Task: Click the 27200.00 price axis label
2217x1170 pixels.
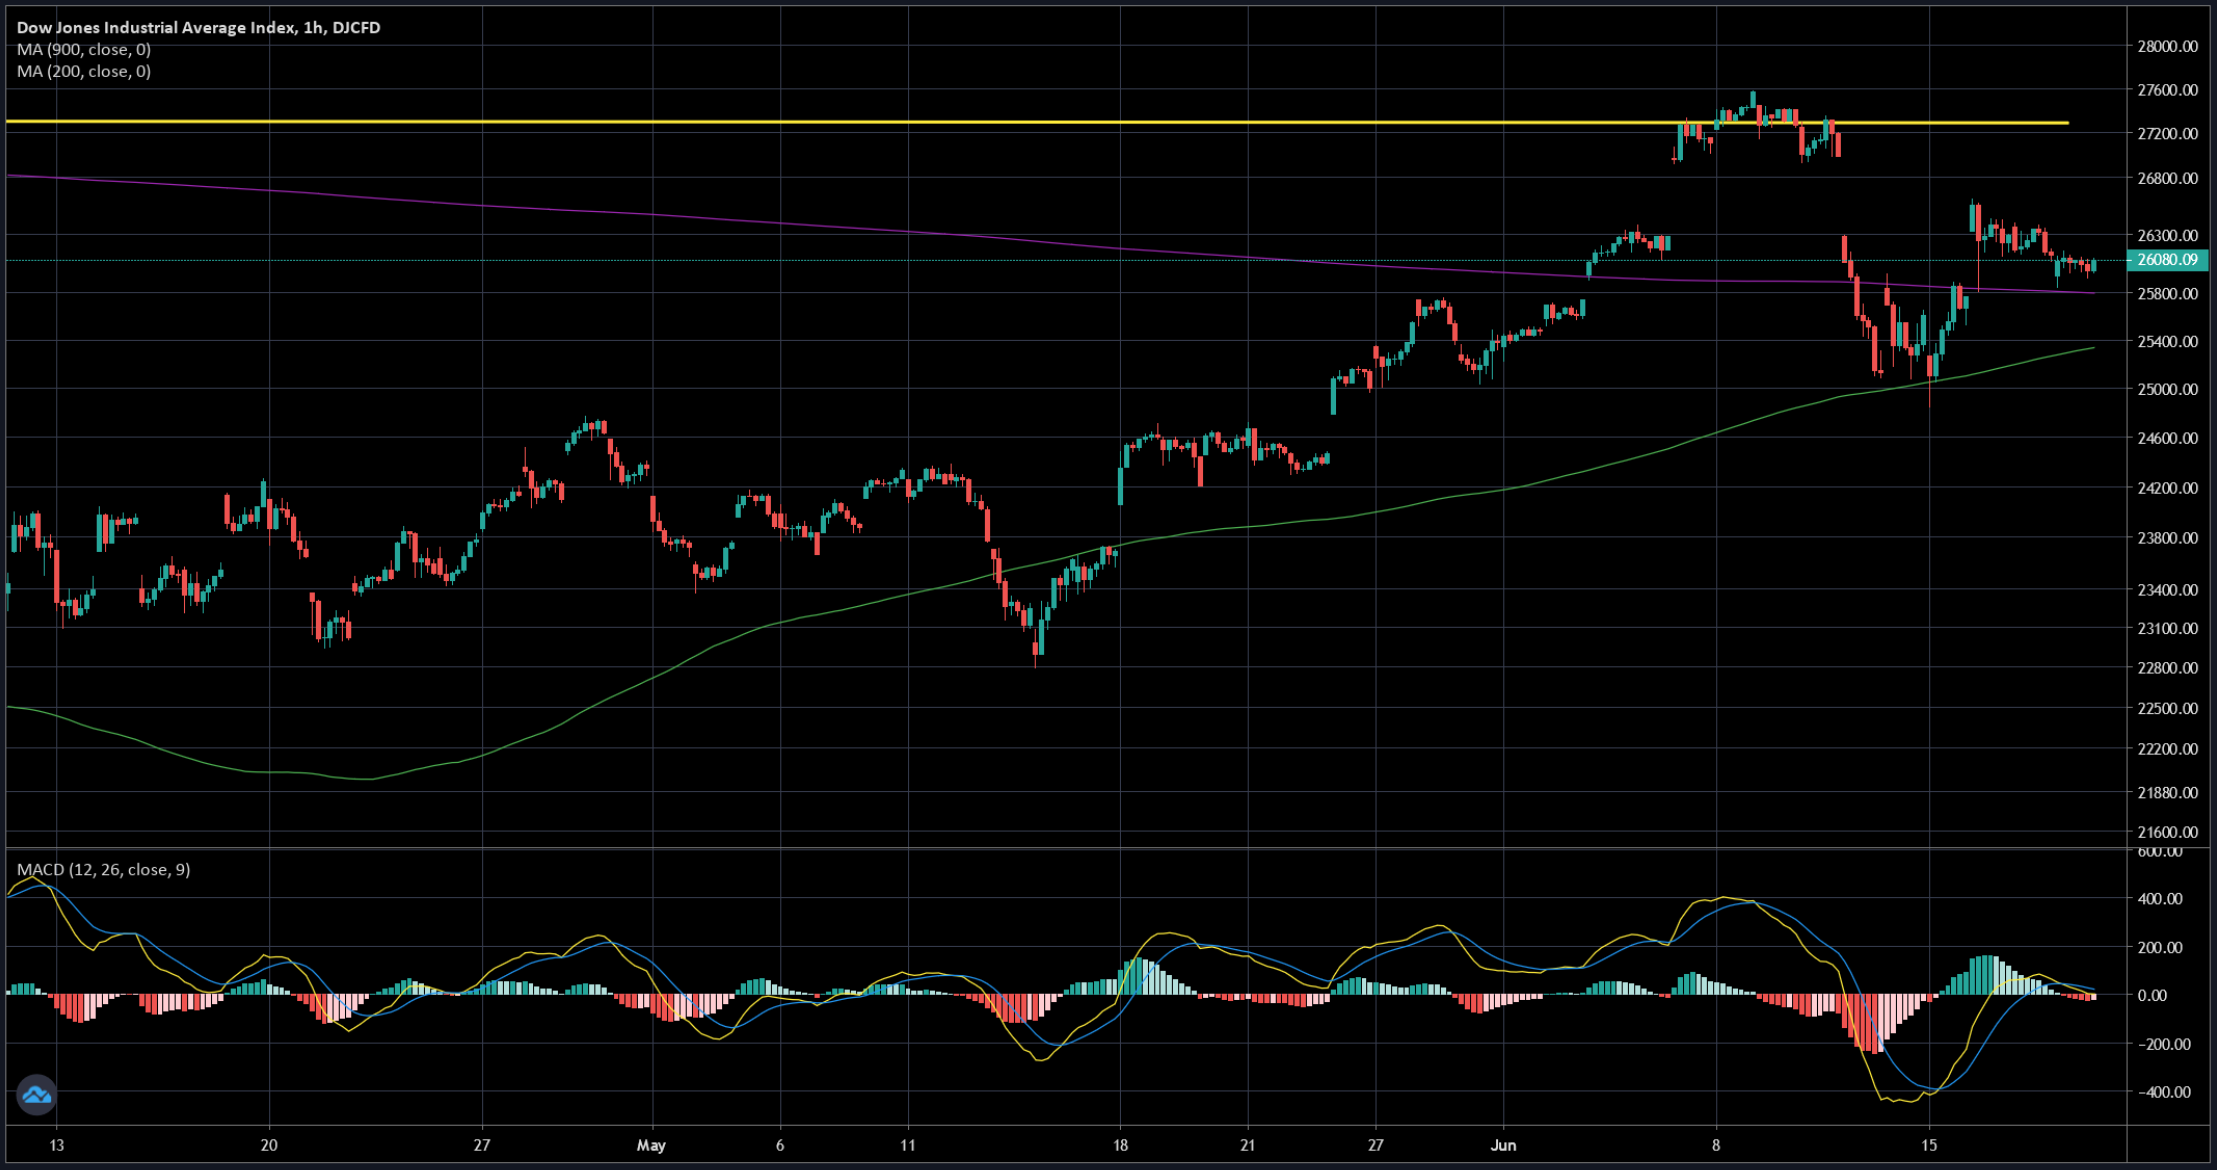Action: tap(2167, 134)
